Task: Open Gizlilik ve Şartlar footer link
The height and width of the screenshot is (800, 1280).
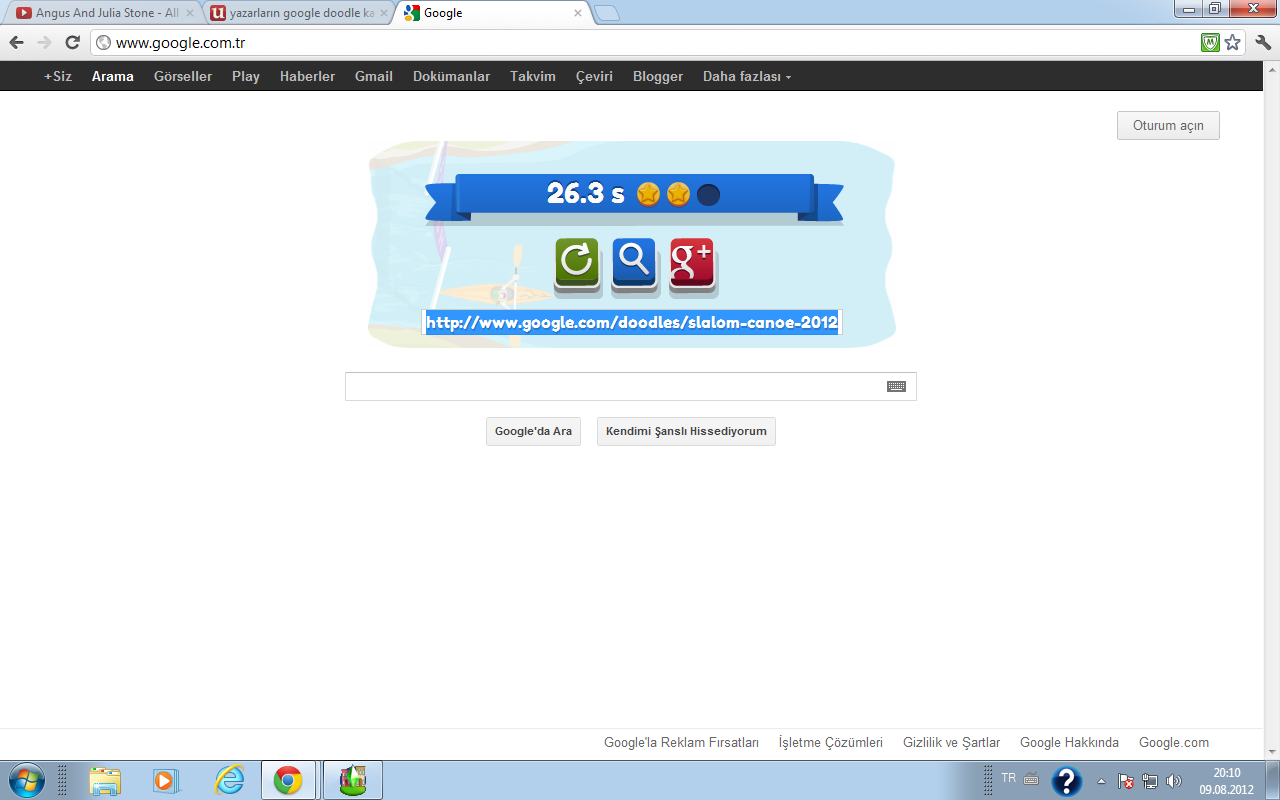Action: 951,743
